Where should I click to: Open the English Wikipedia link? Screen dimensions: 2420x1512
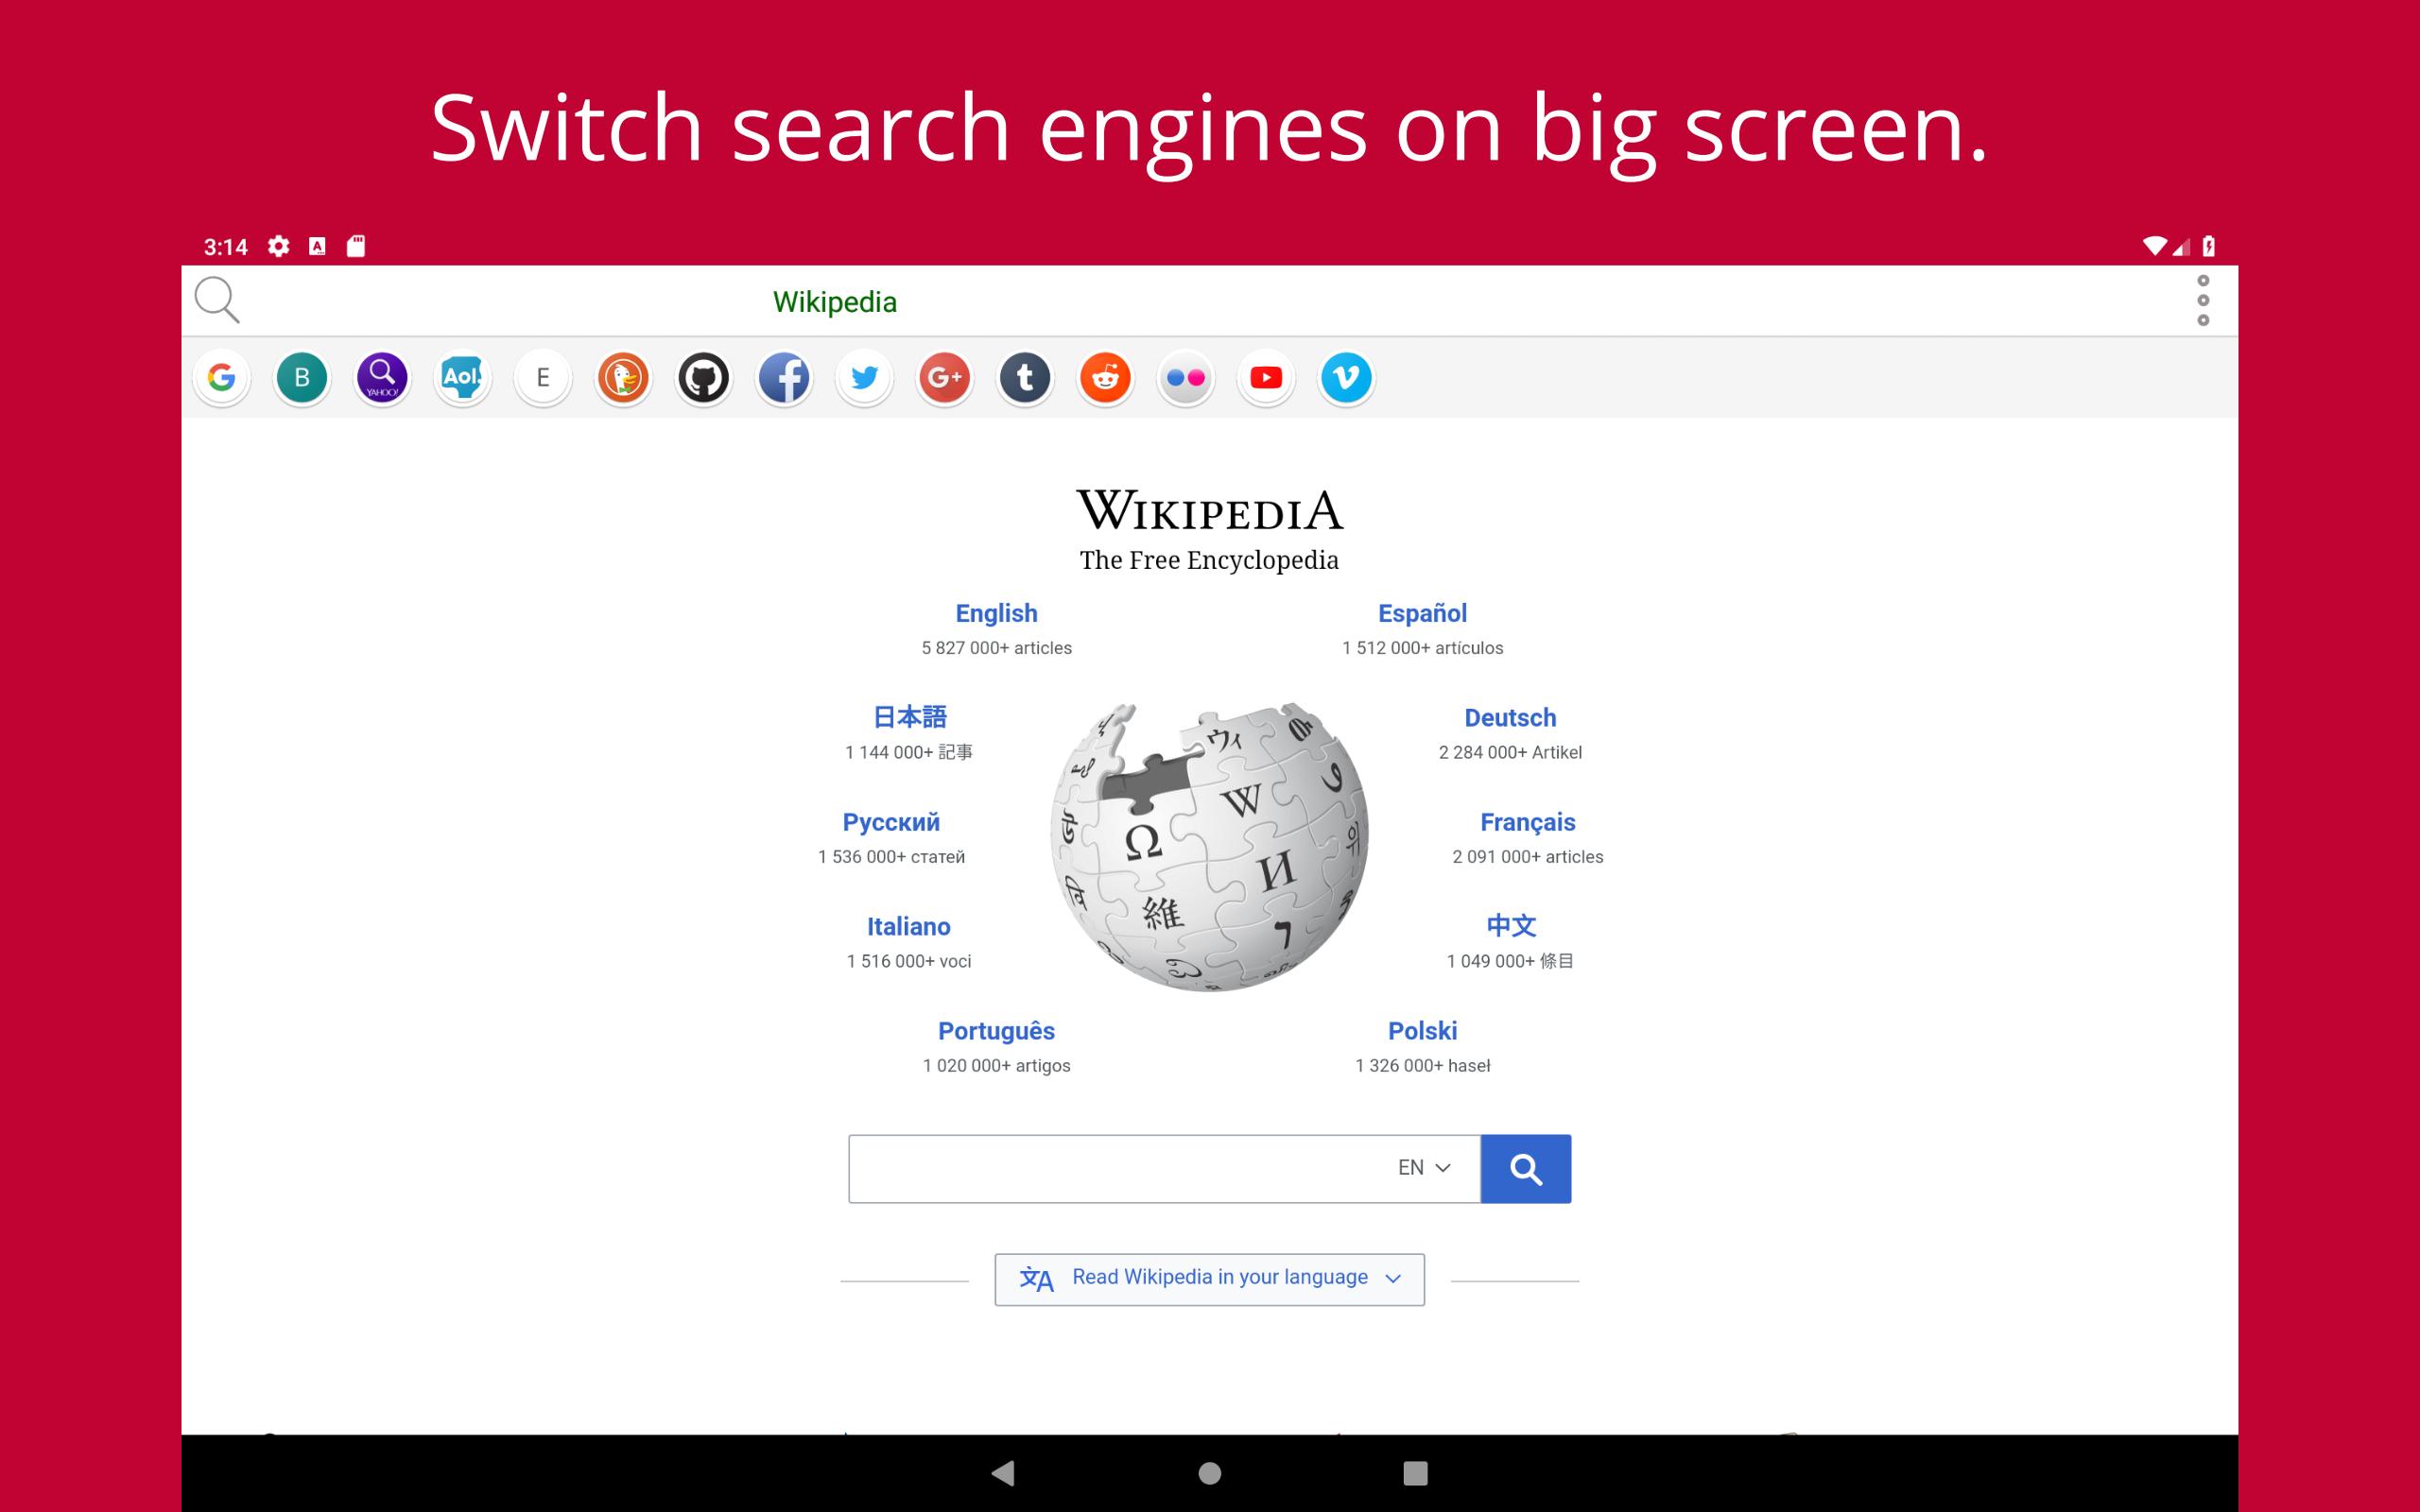(x=996, y=613)
